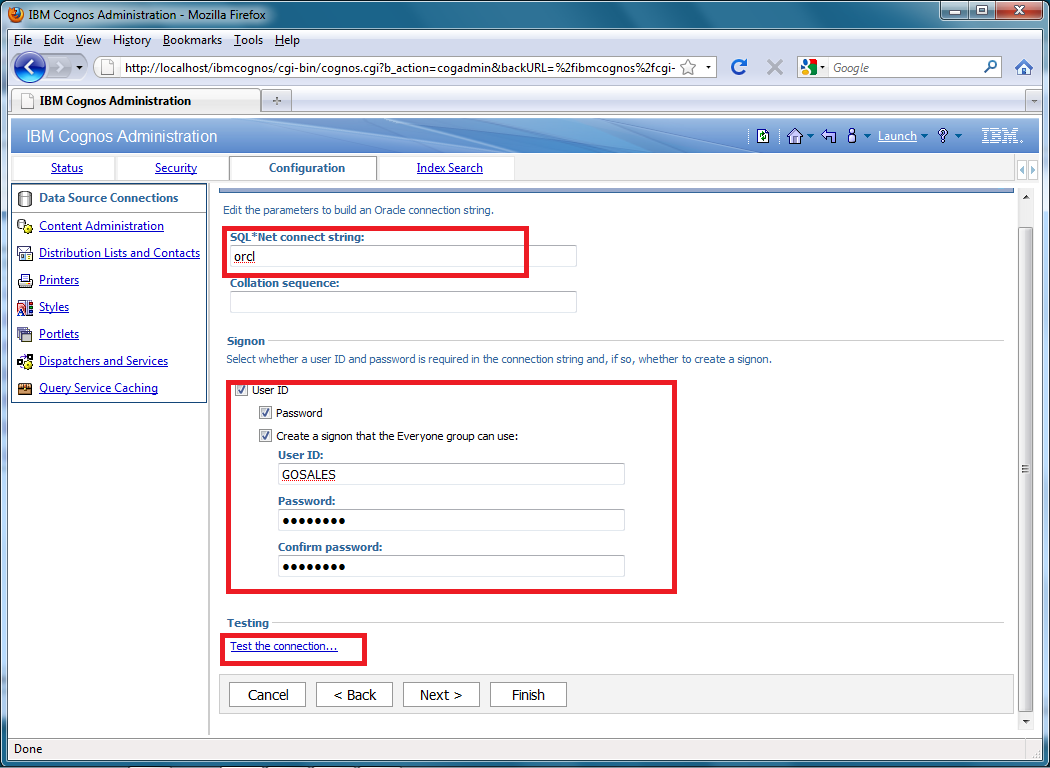The width and height of the screenshot is (1050, 768).
Task: Click the Back button
Action: tap(355, 695)
